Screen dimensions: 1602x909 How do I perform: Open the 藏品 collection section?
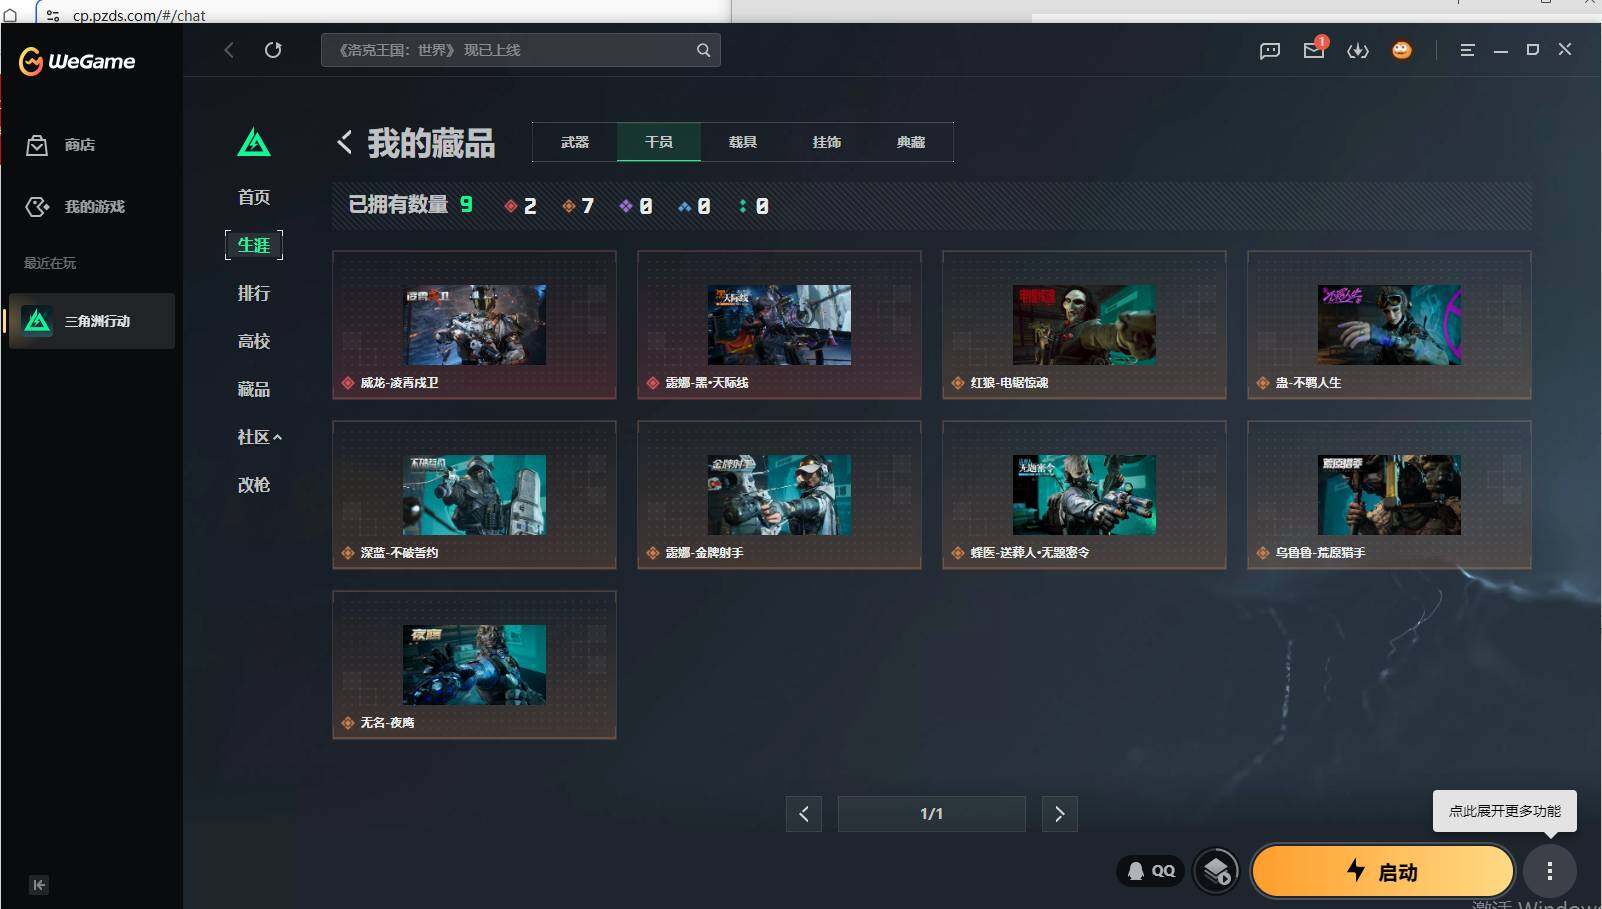pyautogui.click(x=254, y=389)
